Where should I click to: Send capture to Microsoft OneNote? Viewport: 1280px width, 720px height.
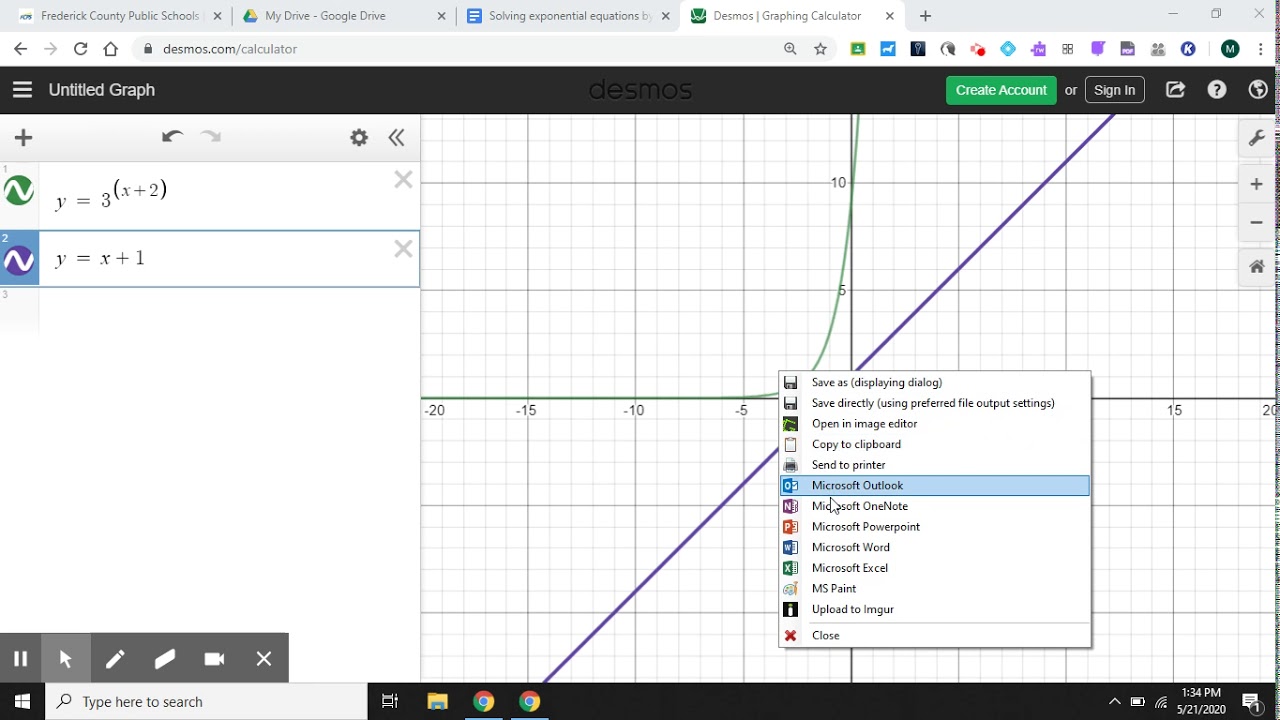(935, 506)
